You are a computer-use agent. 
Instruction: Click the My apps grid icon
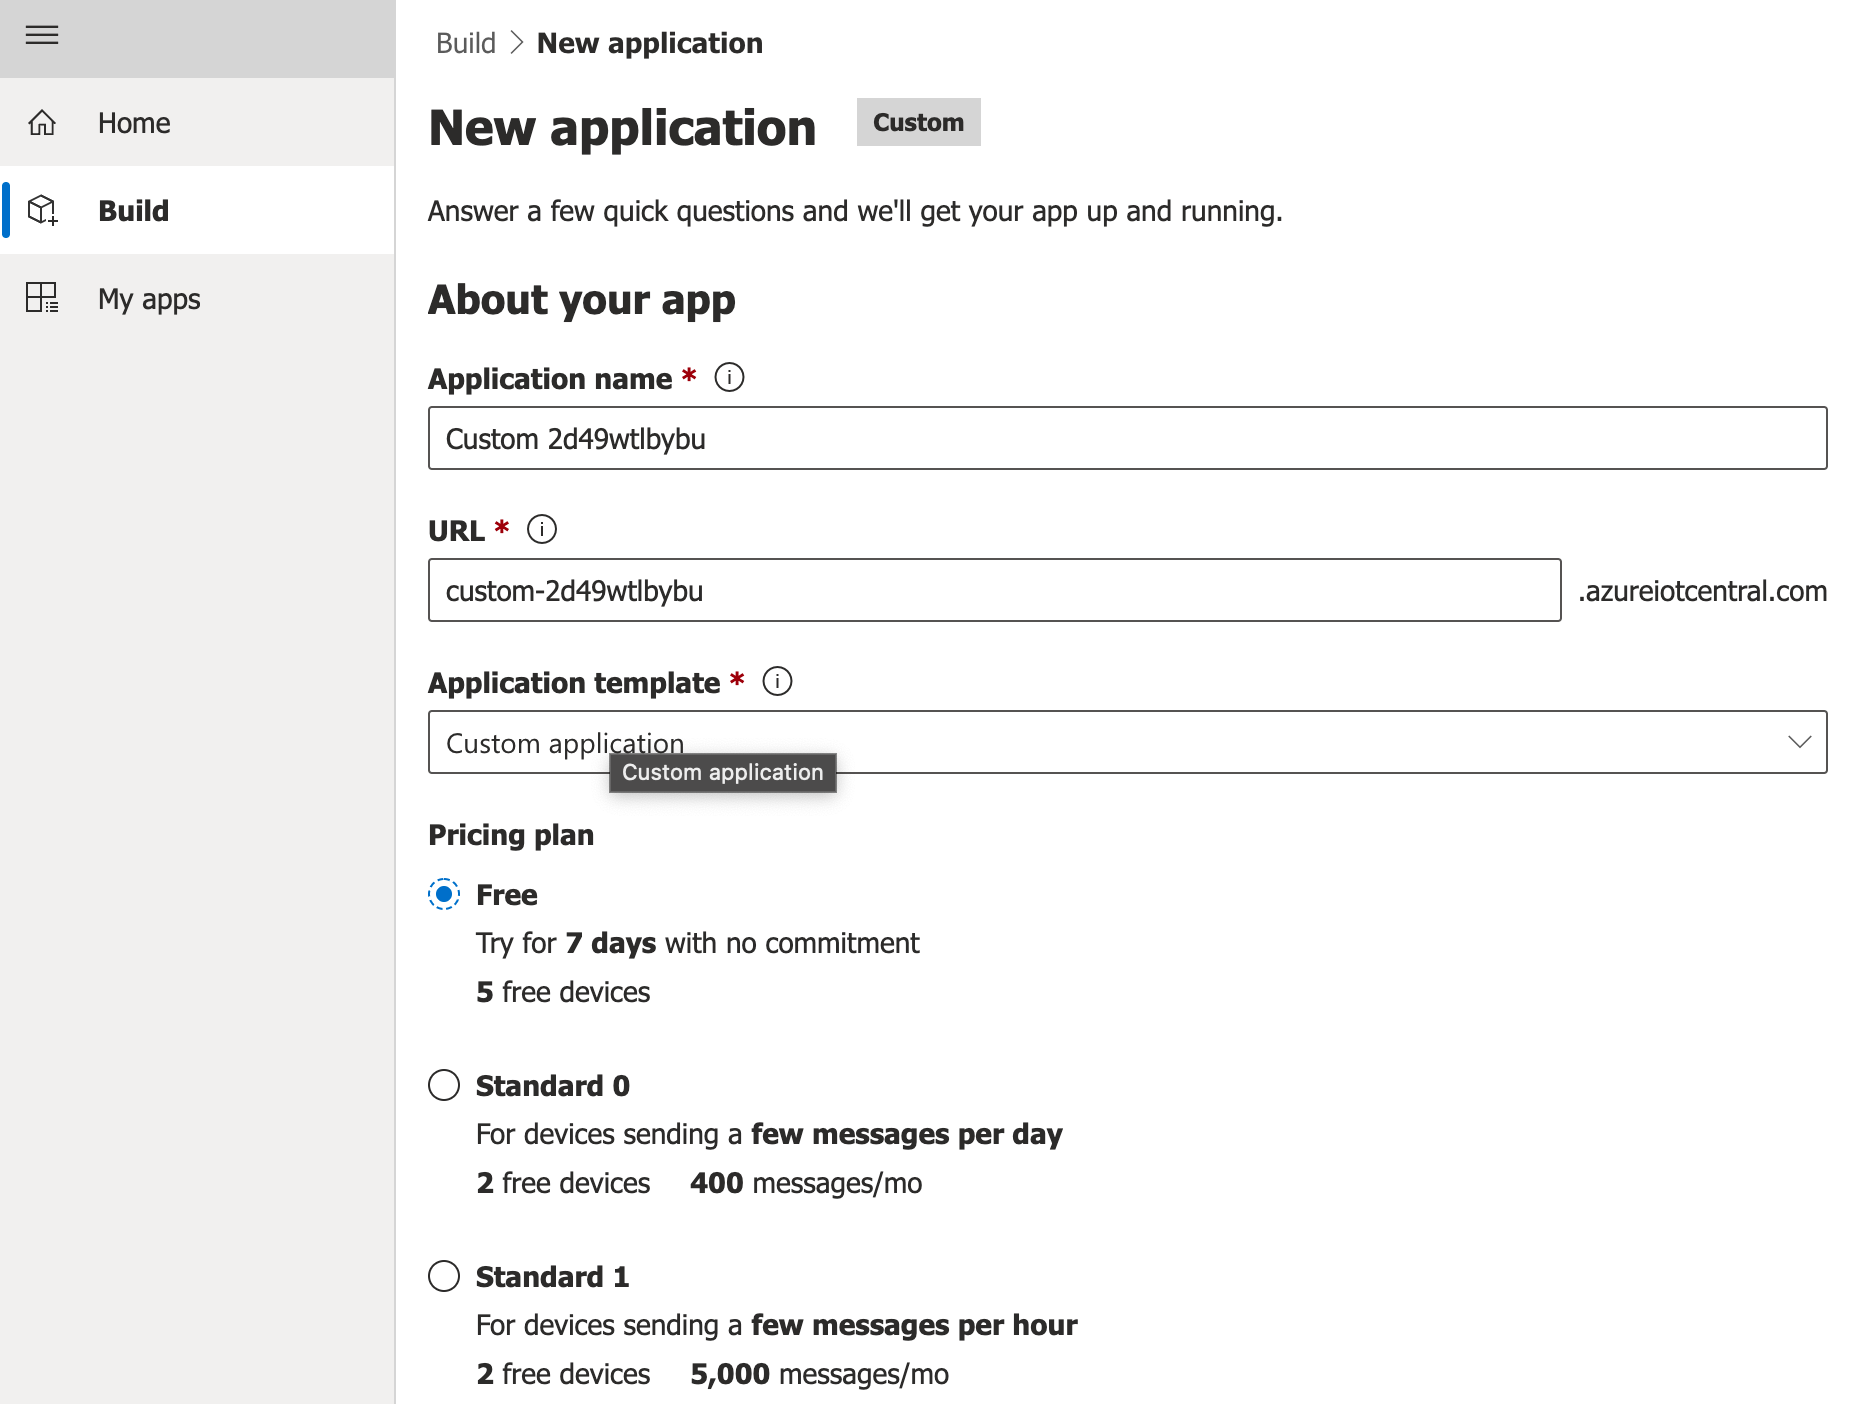click(42, 298)
